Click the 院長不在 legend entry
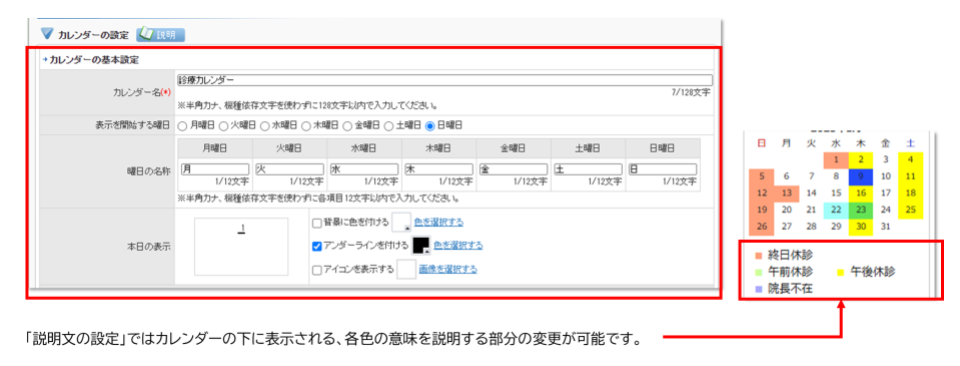 click(784, 289)
